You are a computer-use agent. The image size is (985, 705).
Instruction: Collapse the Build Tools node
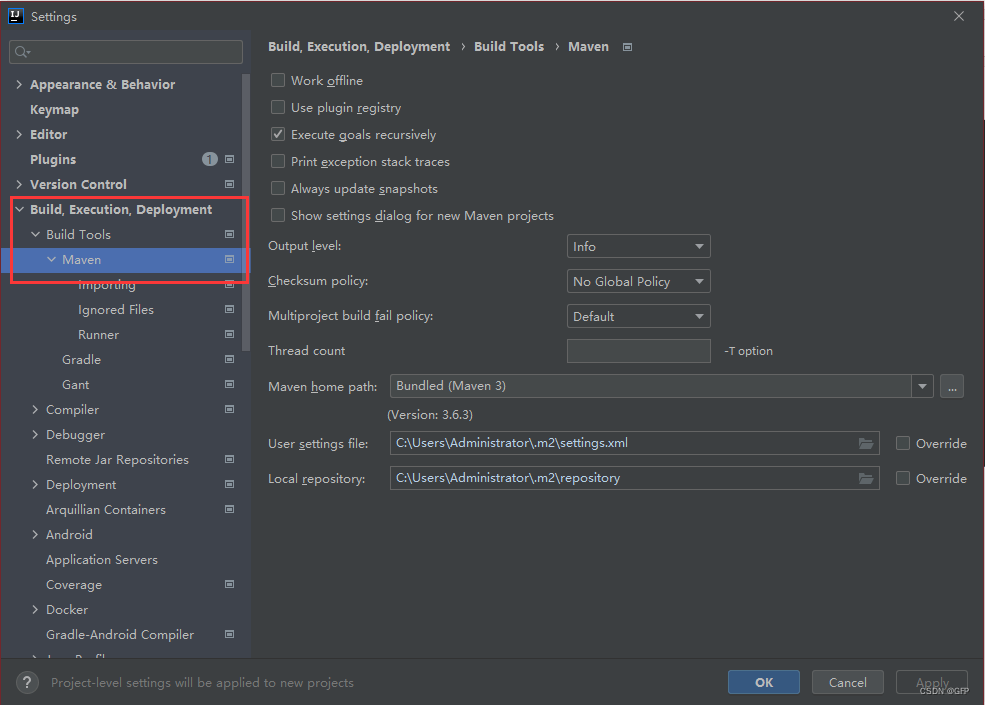click(x=35, y=234)
